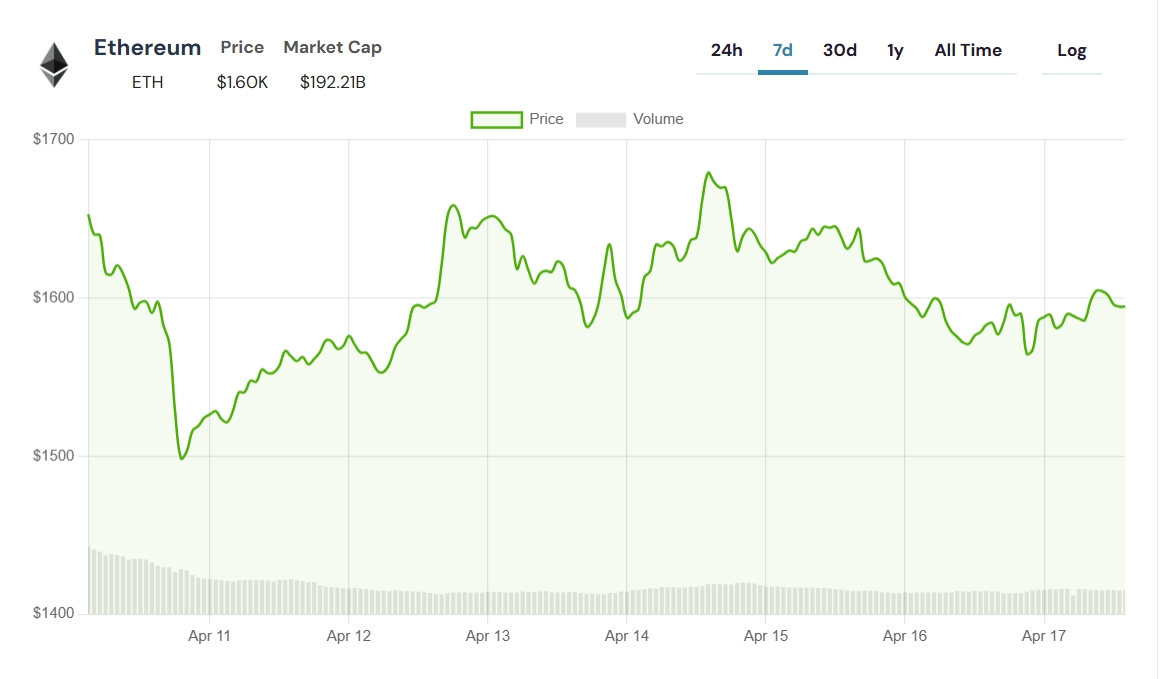Toggle the Volume series legend
This screenshot has height=679, width=1161.
point(629,119)
